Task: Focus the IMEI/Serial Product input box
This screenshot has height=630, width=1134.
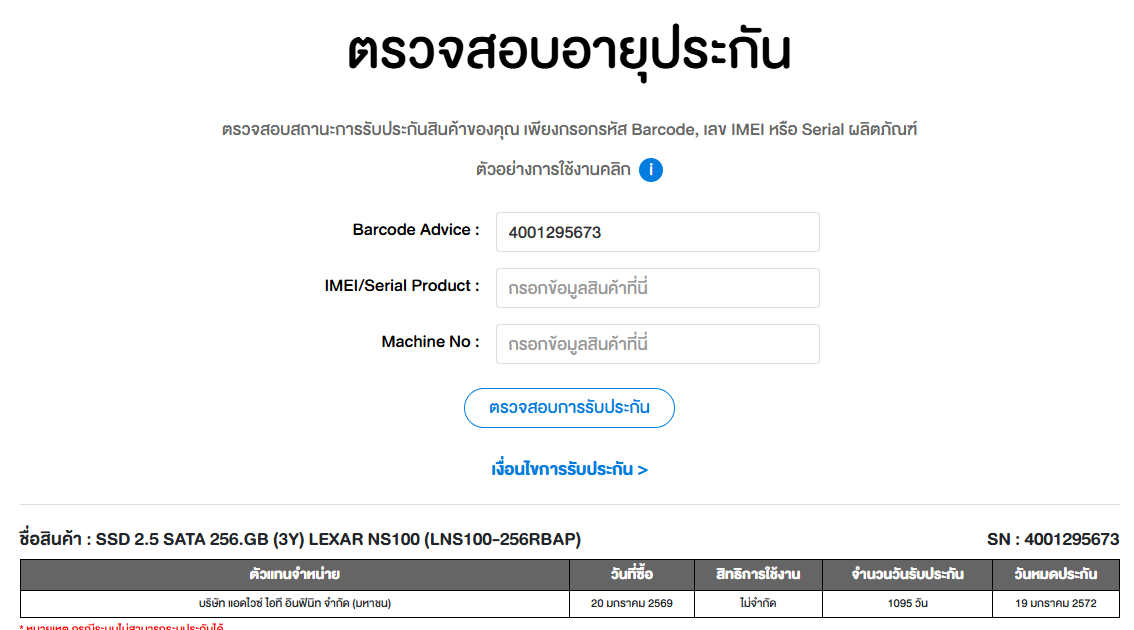Action: 657,288
